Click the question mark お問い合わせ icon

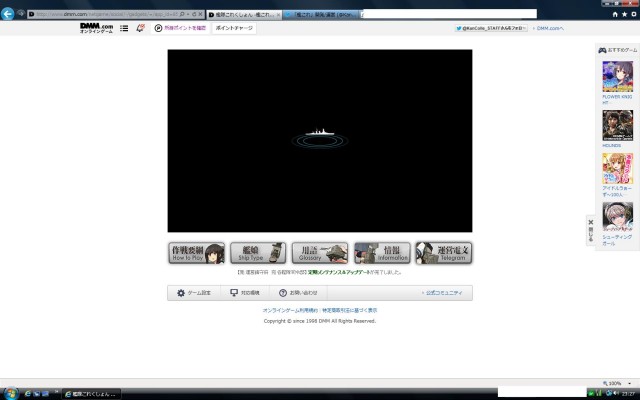pos(283,293)
